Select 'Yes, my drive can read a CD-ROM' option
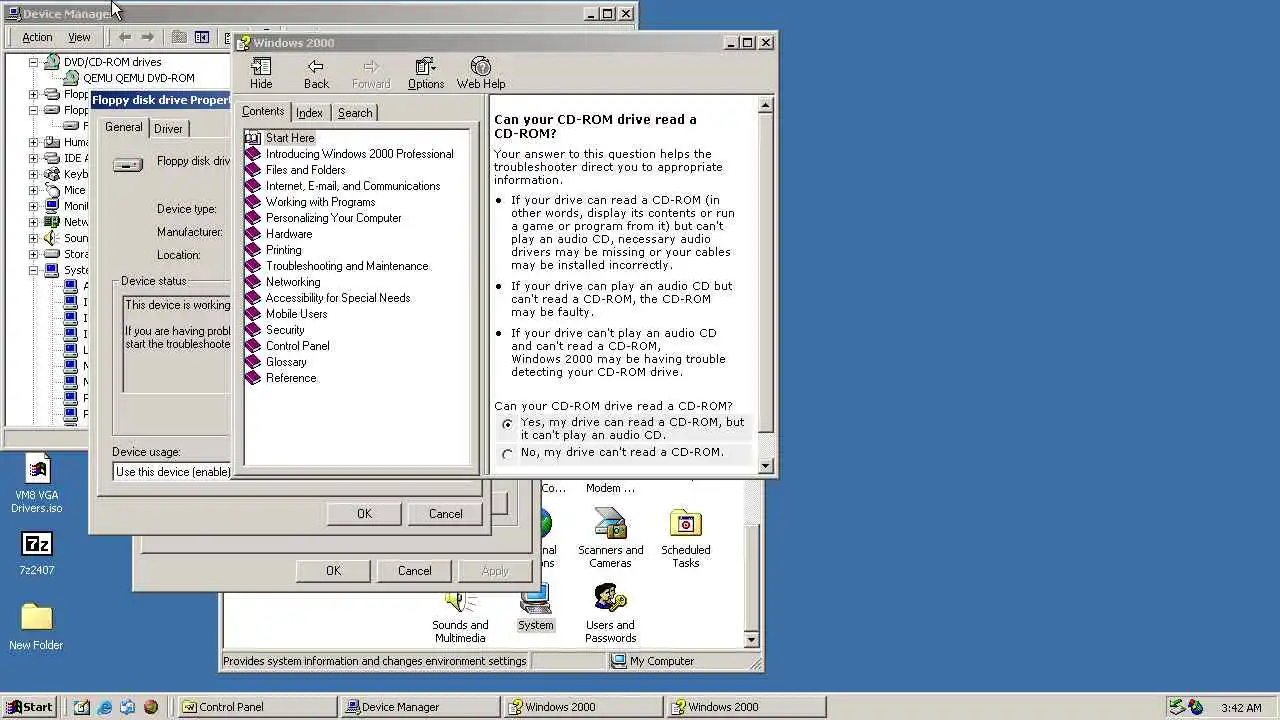Viewport: 1280px width, 720px height. [x=508, y=424]
